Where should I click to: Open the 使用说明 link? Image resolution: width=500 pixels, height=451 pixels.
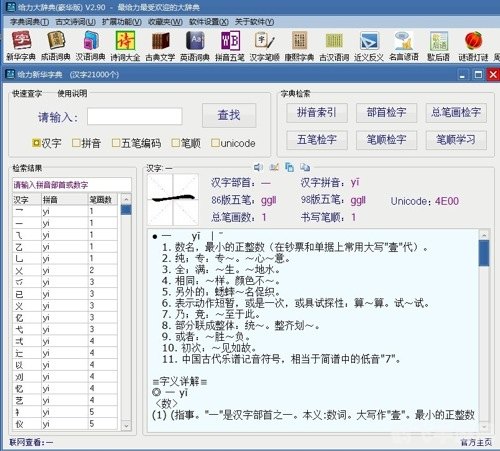pos(72,93)
